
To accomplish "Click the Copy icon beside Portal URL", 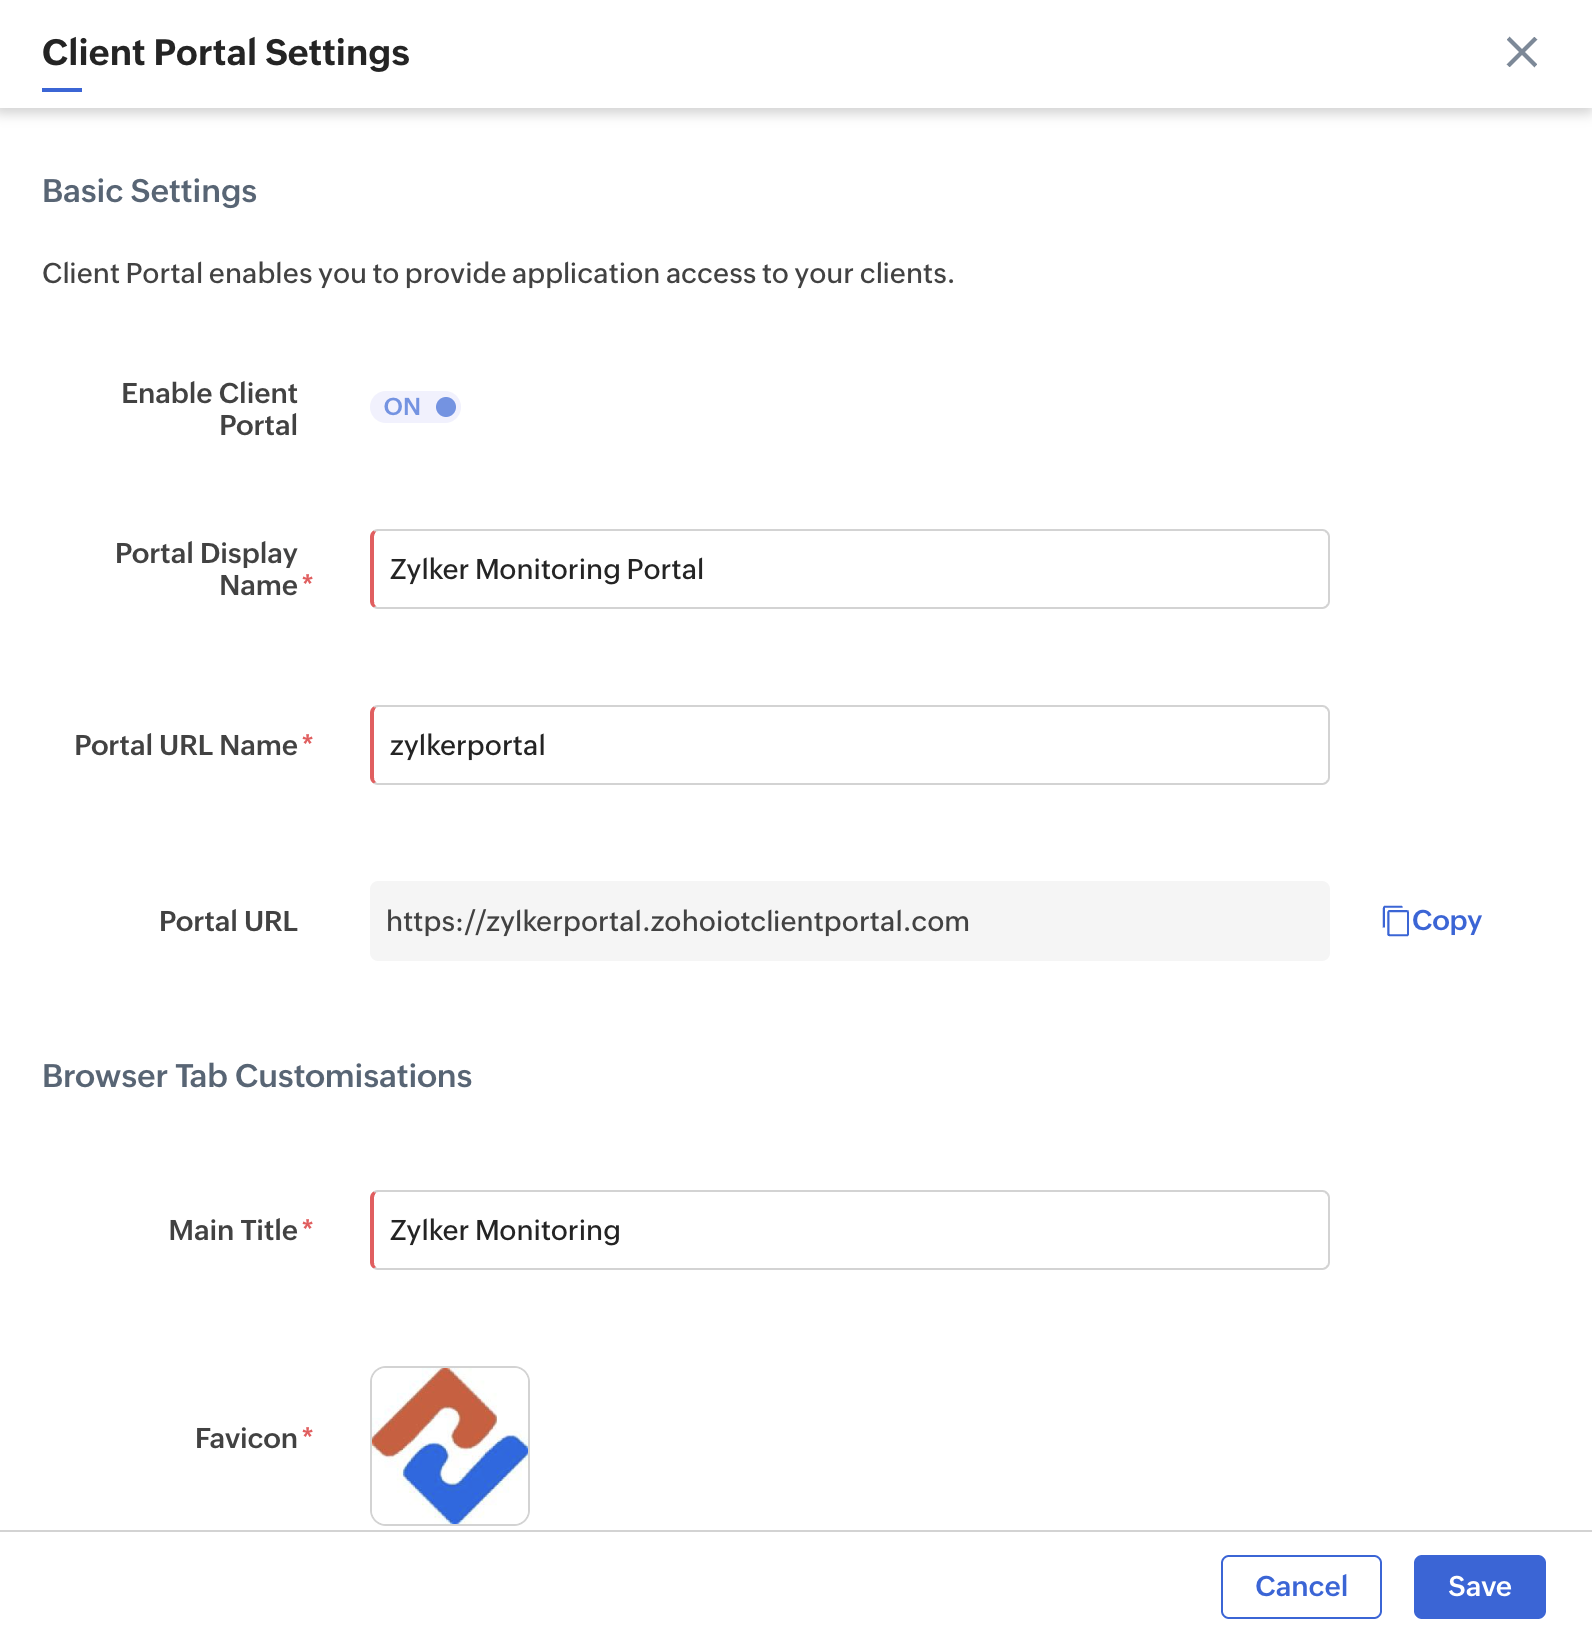I will (x=1395, y=921).
